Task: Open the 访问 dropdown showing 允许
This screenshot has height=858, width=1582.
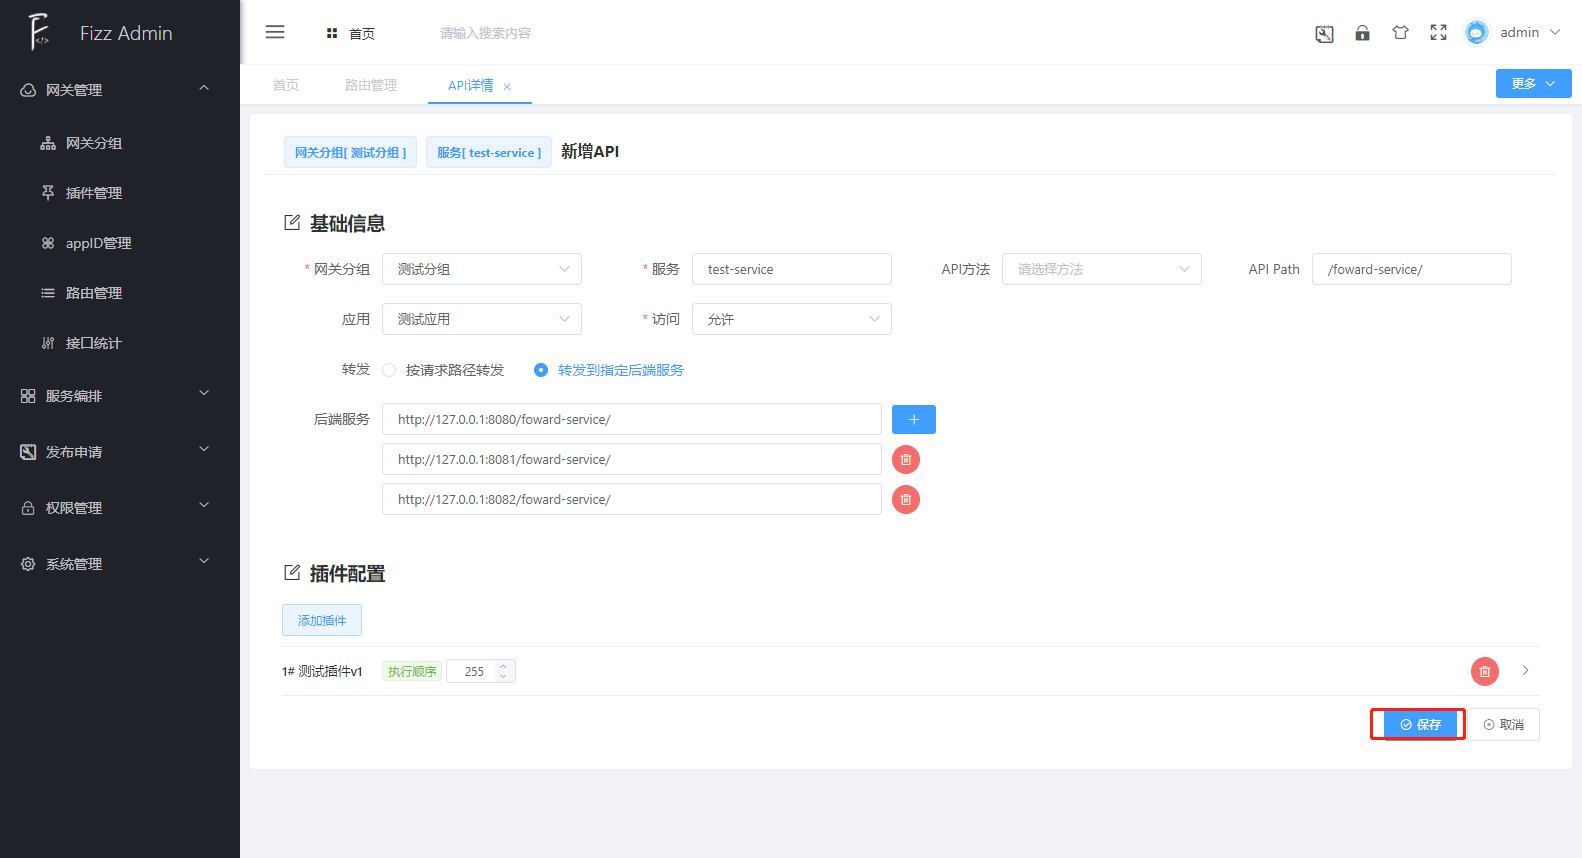Action: pos(792,319)
